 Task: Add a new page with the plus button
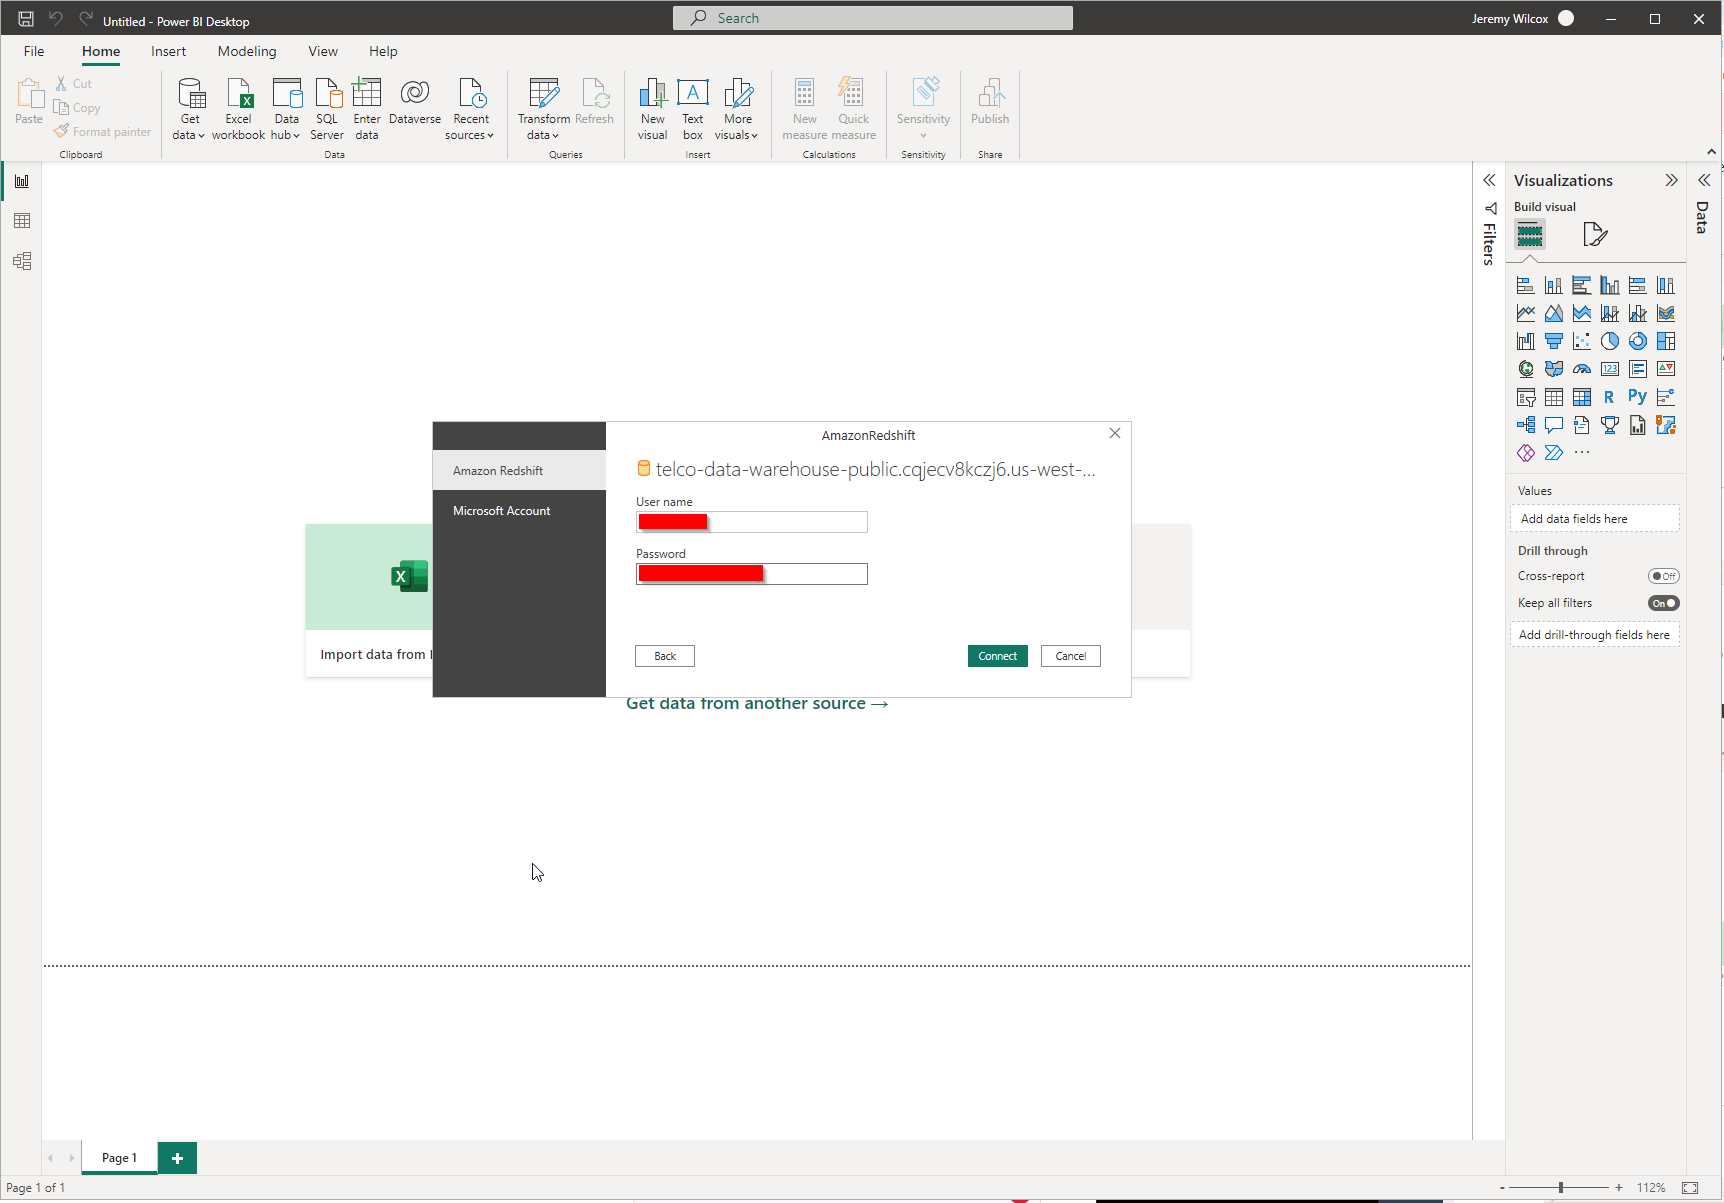[177, 1158]
